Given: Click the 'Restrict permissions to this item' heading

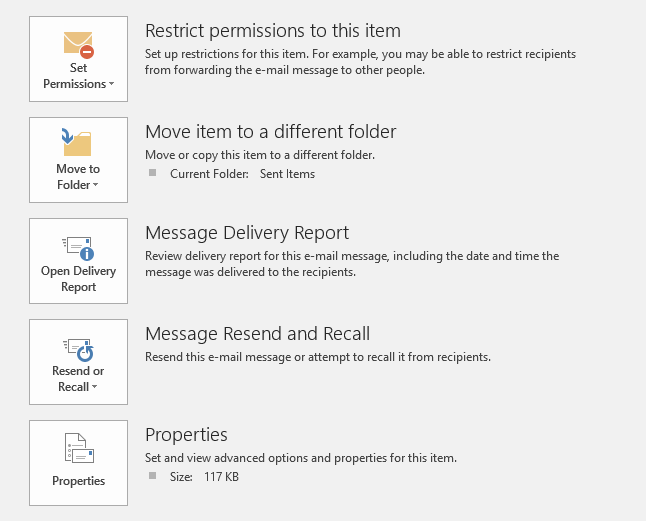Looking at the screenshot, I should (x=272, y=31).
